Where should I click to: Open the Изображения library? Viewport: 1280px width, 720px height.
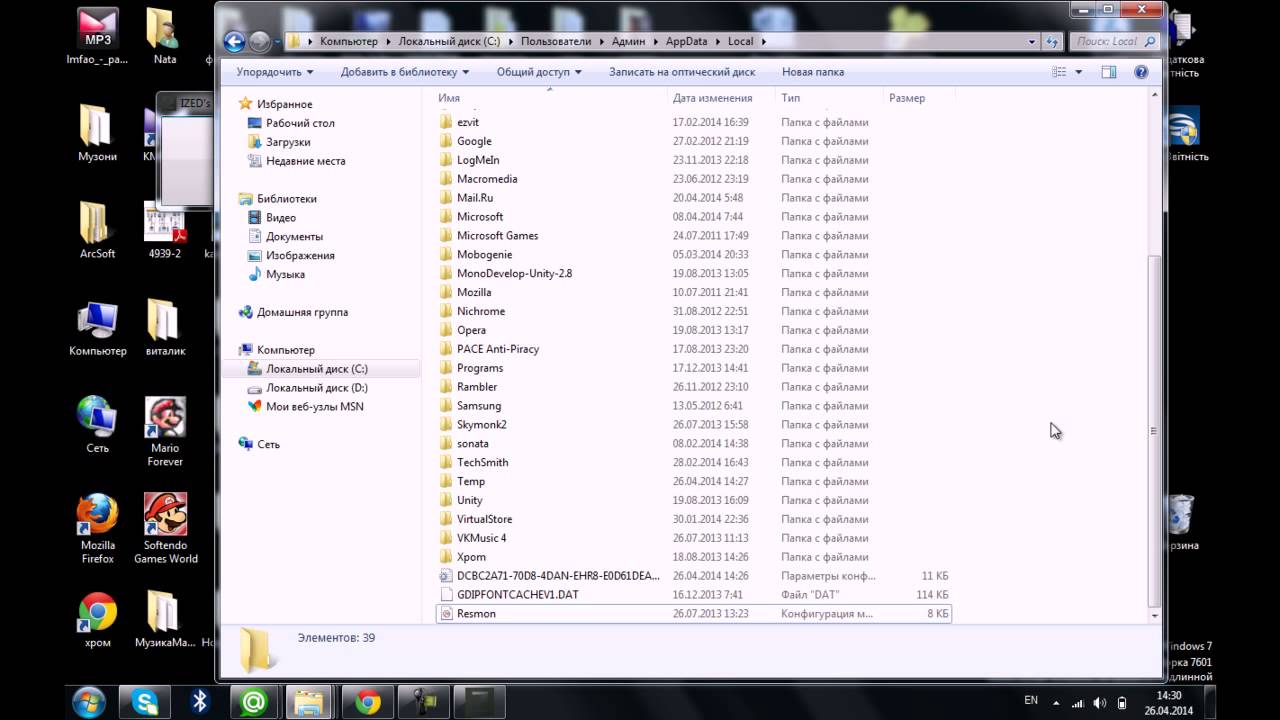tap(300, 256)
